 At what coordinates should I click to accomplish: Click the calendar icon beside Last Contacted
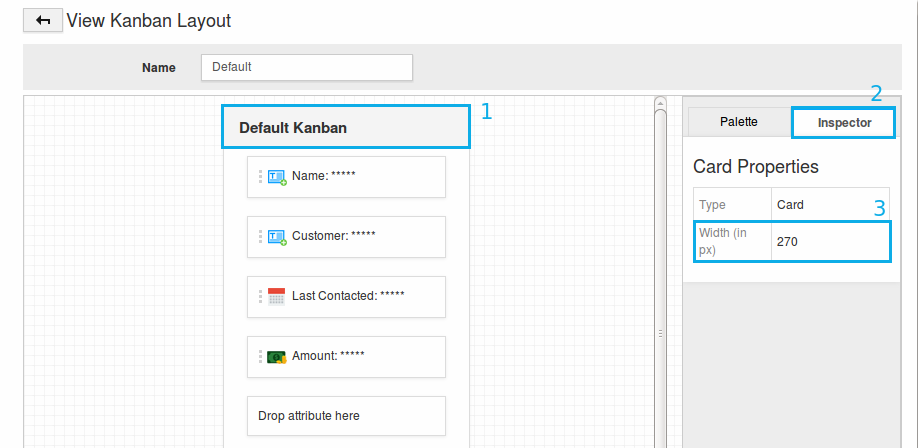coord(277,296)
